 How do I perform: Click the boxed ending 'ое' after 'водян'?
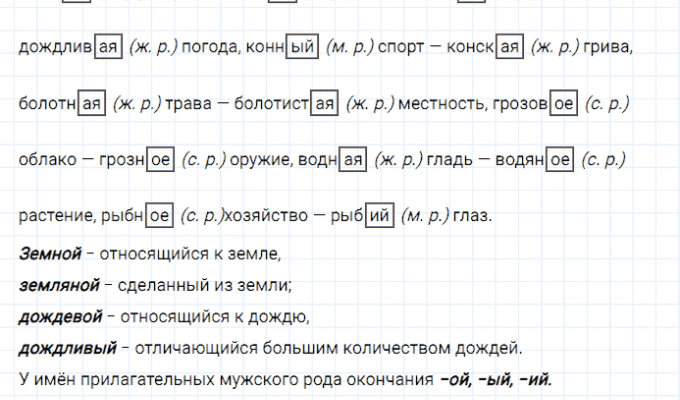click(x=561, y=159)
